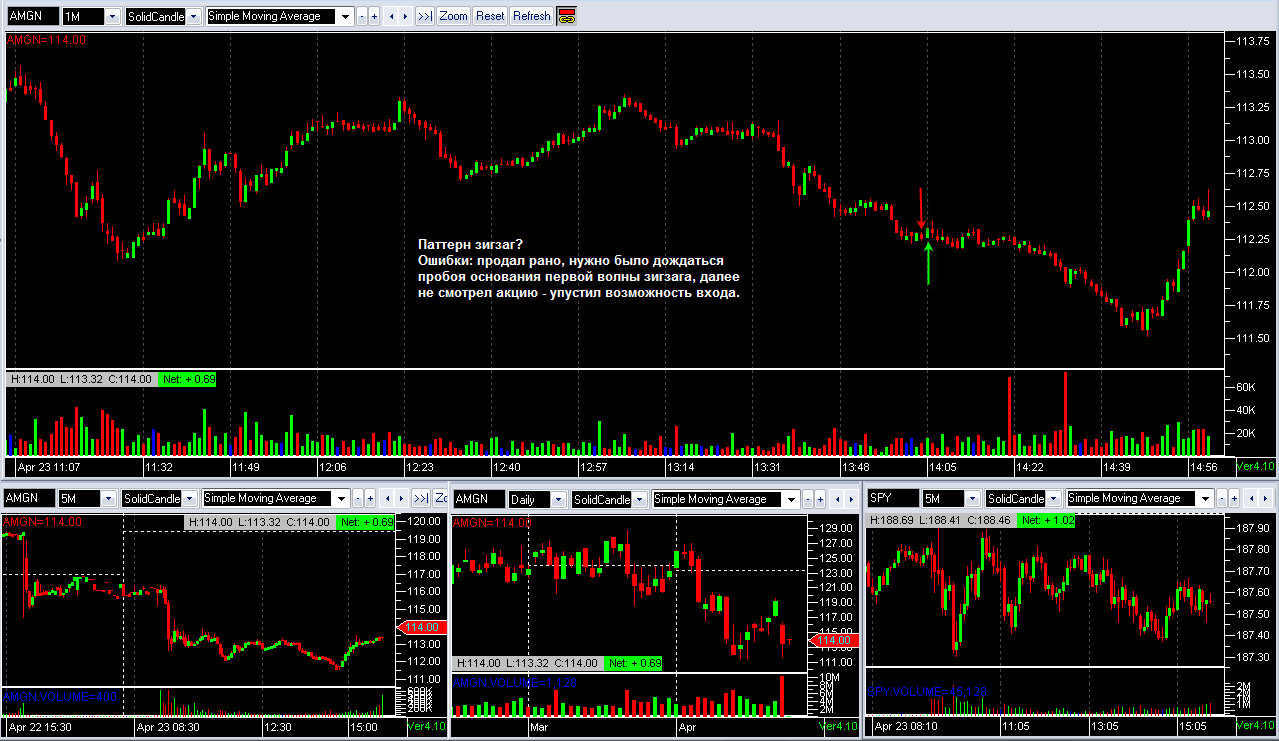Click the 'Паттерн зигзаг?' annotation text
The height and width of the screenshot is (741, 1279).
470,245
